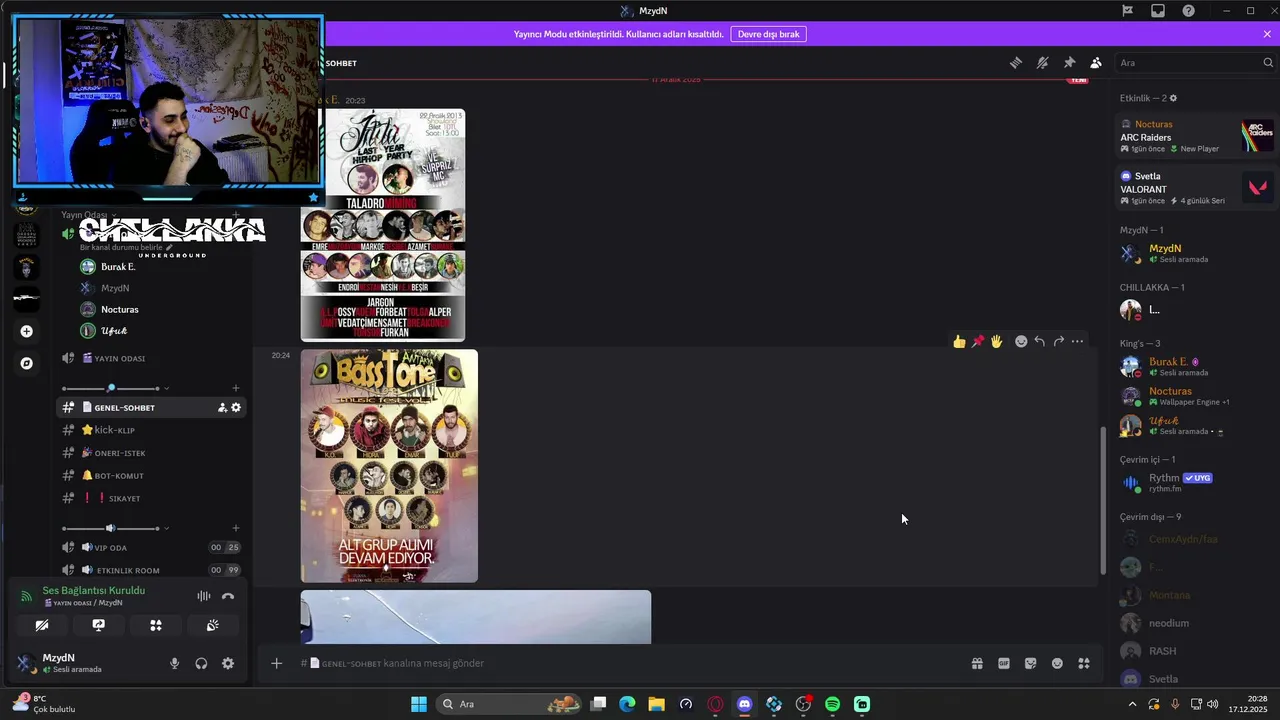Viewport: 1280px width, 720px height.
Task: Attach a file with plus button
Action: coord(277,663)
